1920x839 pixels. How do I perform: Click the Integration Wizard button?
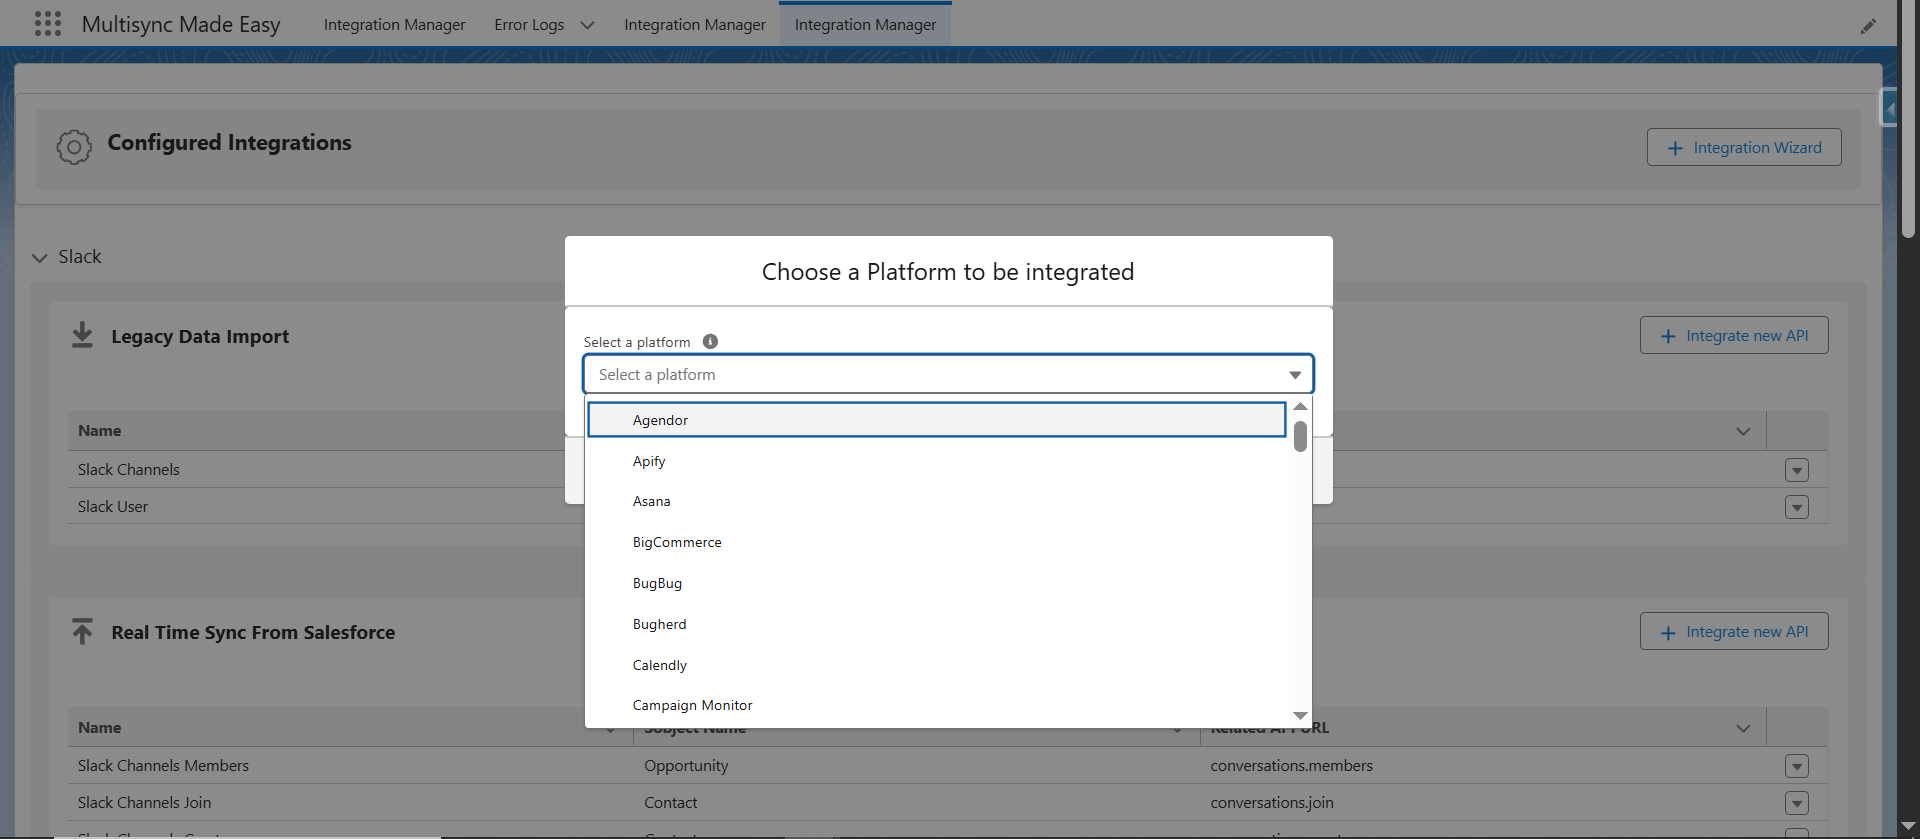pyautogui.click(x=1743, y=148)
